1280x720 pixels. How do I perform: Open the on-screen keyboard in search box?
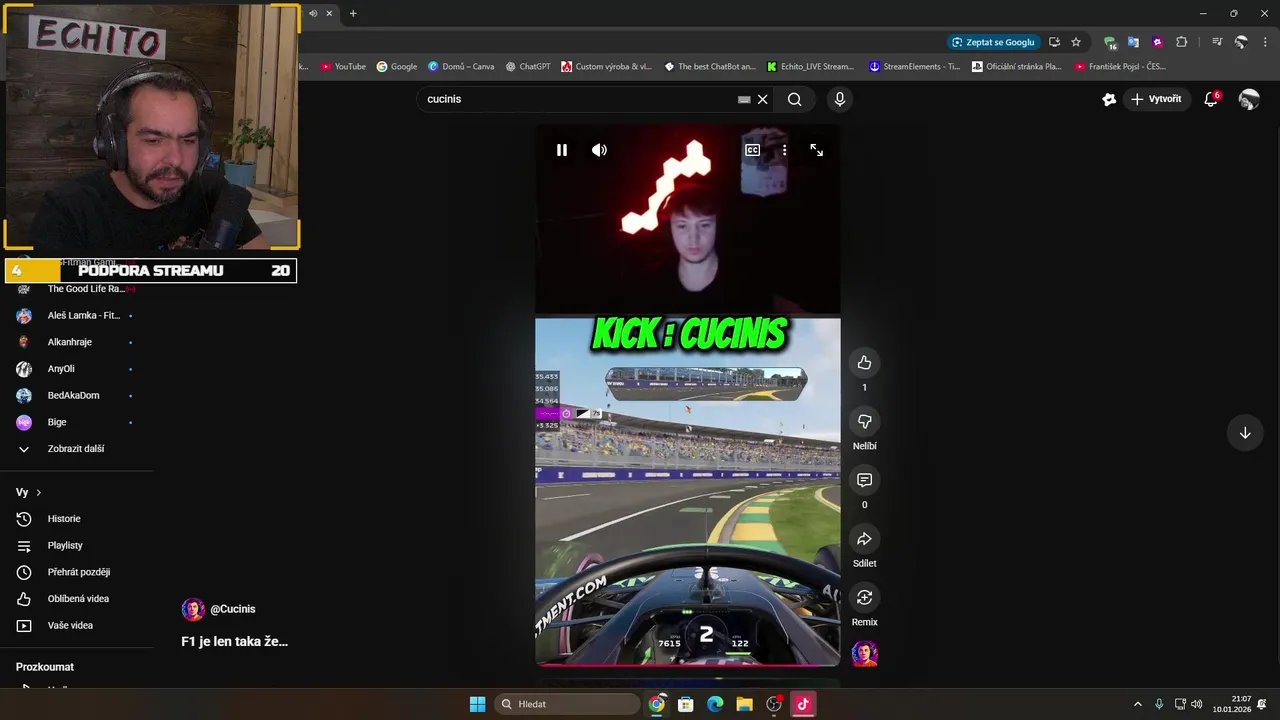(744, 99)
